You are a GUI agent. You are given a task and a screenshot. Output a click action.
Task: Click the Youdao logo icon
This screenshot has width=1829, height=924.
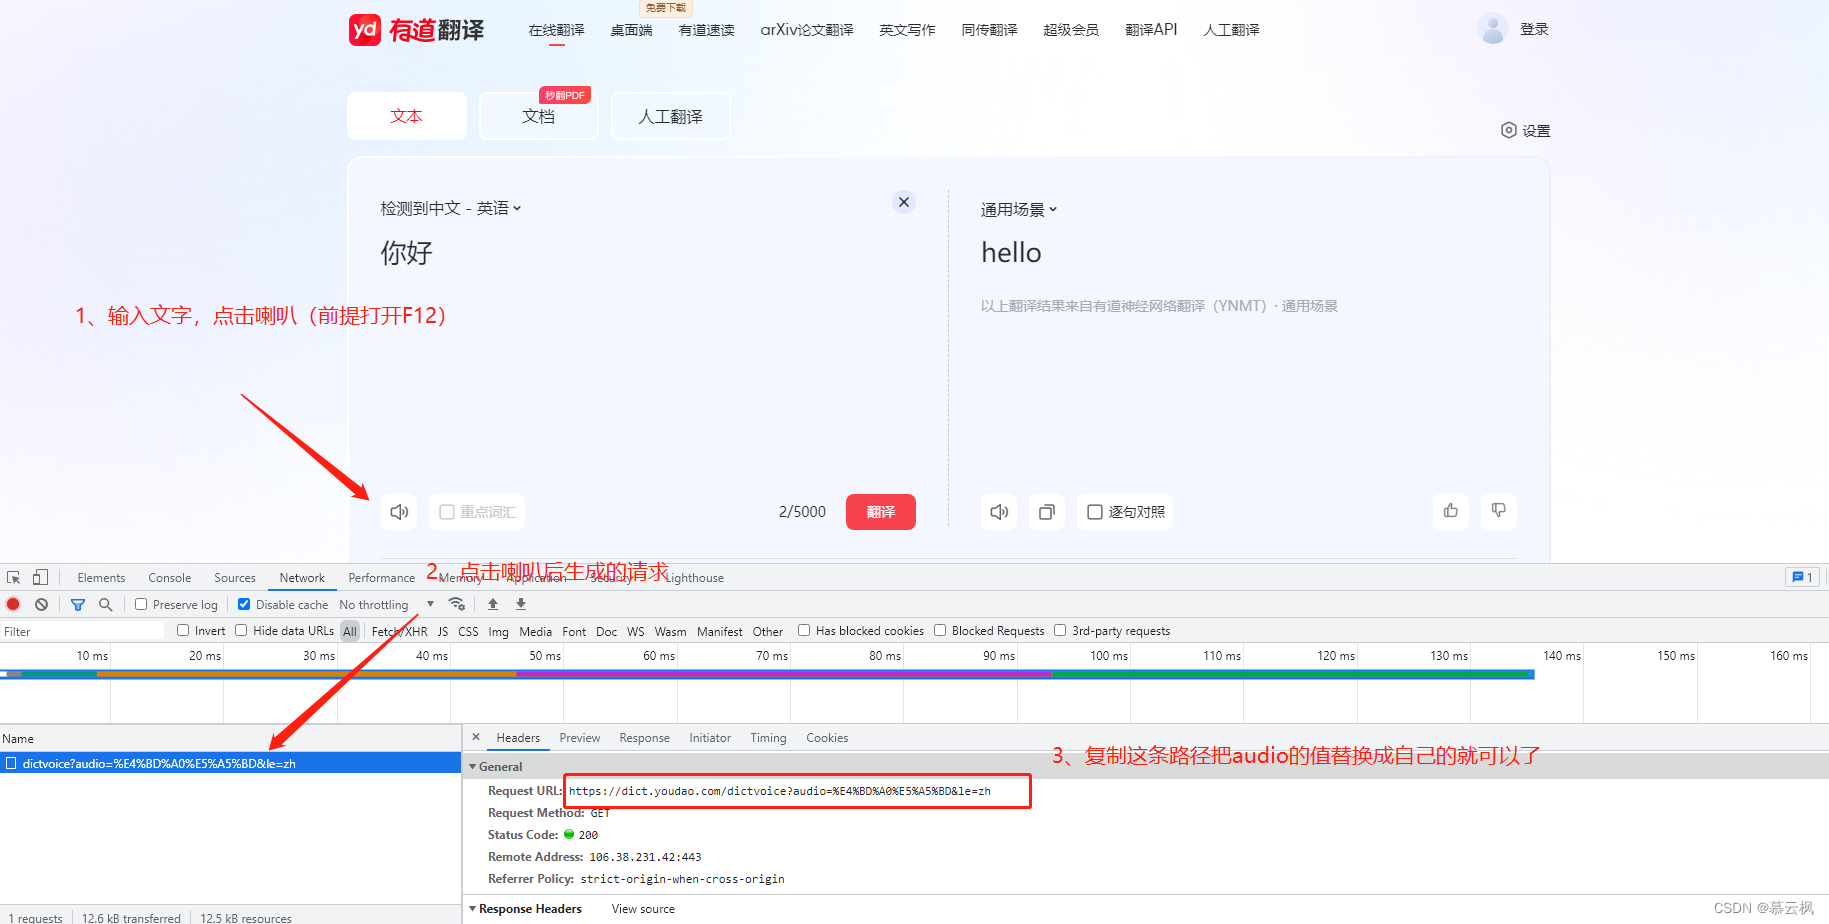click(x=365, y=30)
